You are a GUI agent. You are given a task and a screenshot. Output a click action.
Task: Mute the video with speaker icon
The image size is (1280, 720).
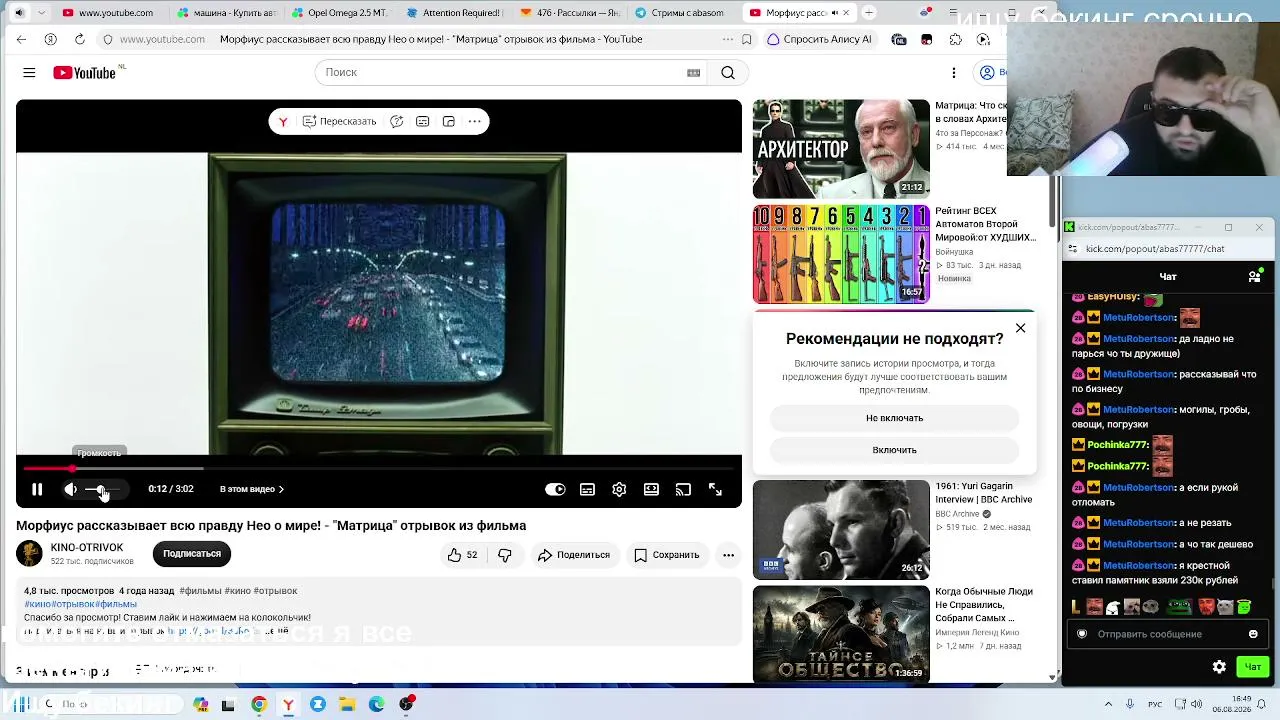[70, 489]
